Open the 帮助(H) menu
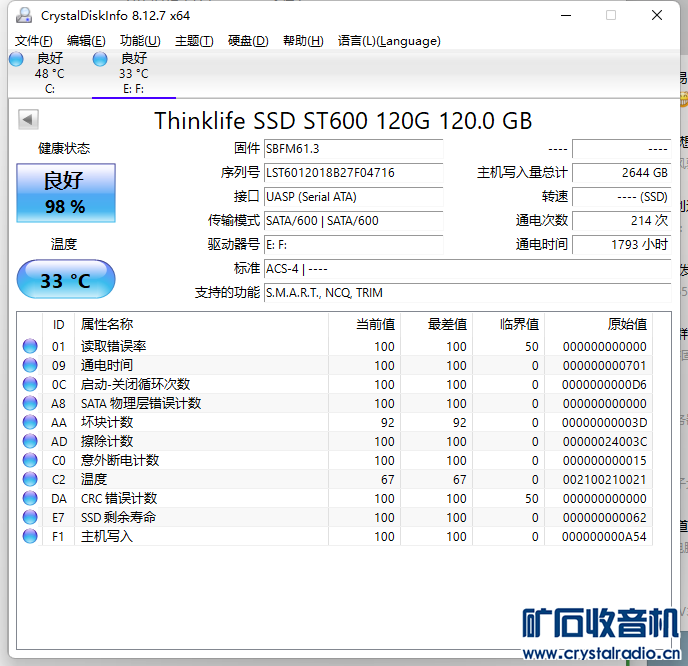 coord(303,41)
